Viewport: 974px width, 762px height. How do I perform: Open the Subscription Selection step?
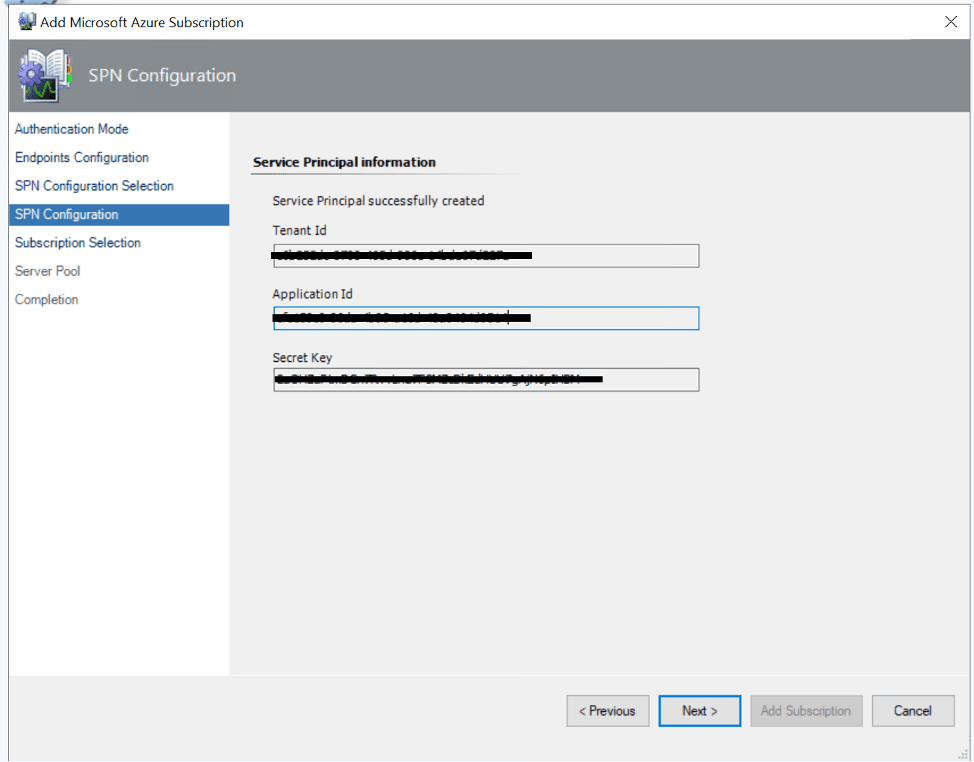coord(78,243)
